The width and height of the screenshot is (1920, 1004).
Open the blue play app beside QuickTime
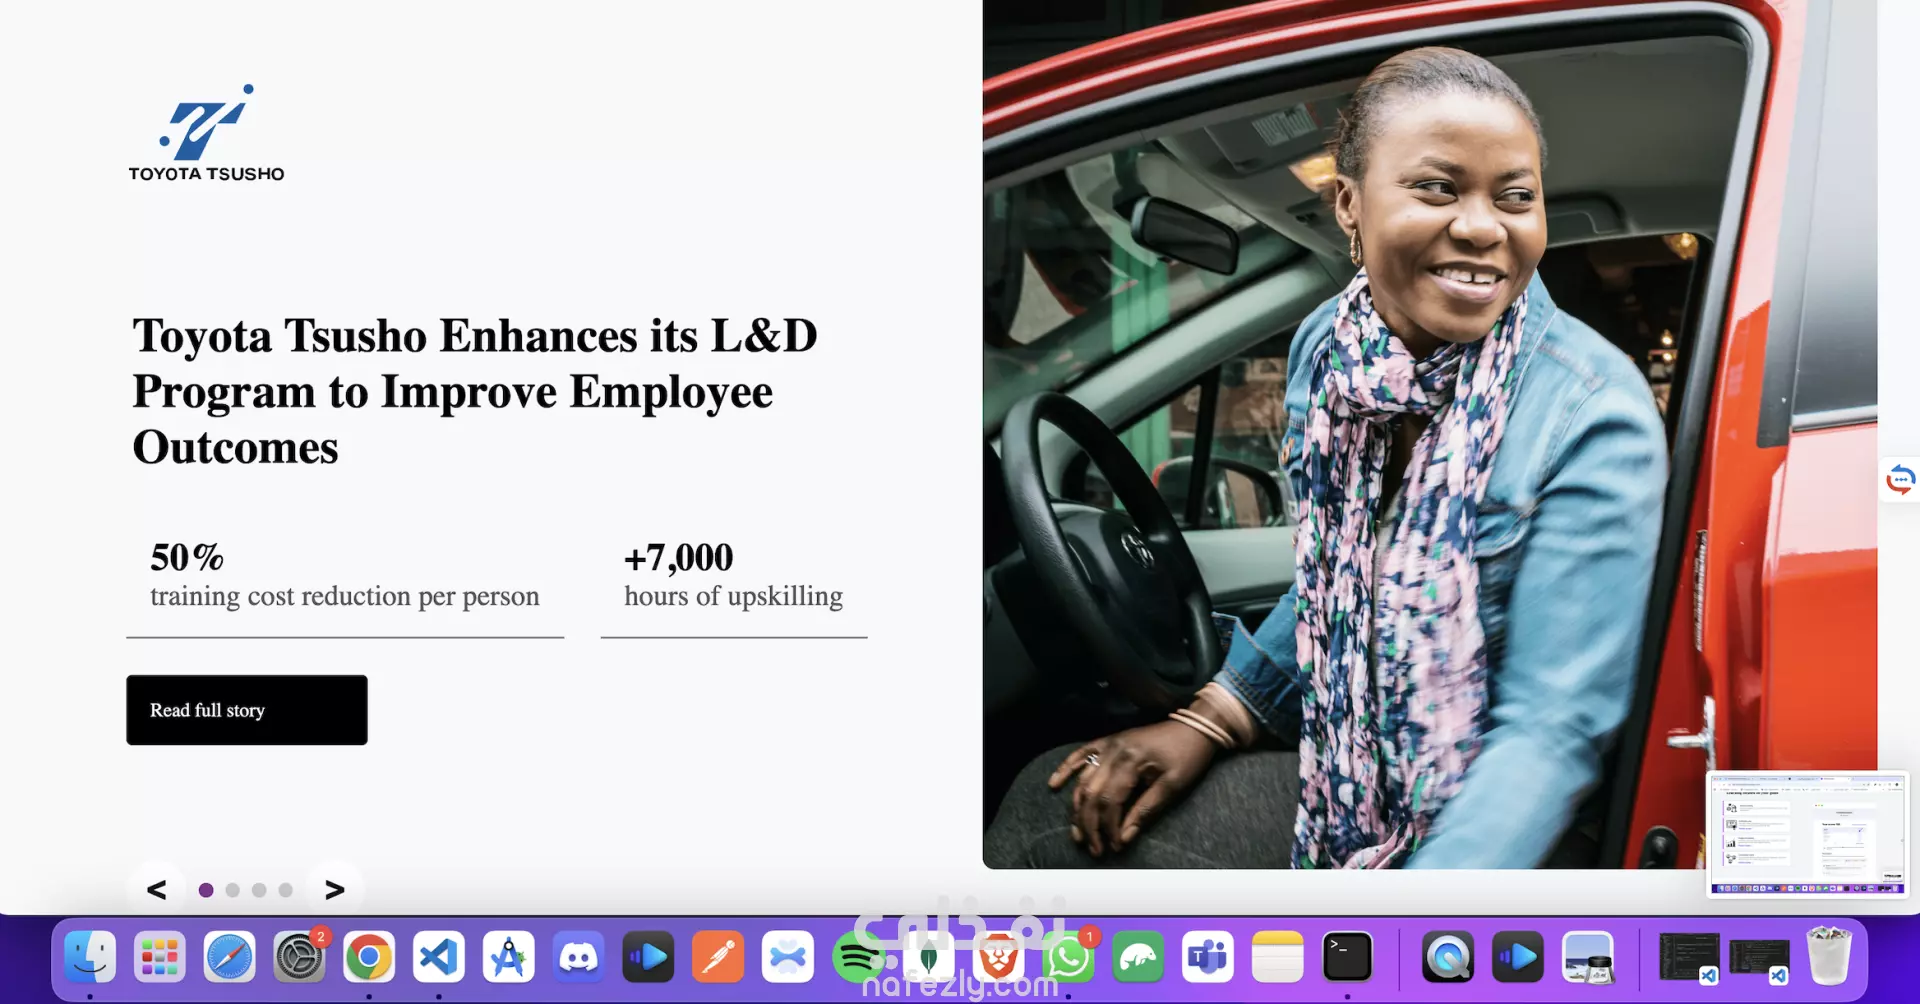click(1518, 958)
